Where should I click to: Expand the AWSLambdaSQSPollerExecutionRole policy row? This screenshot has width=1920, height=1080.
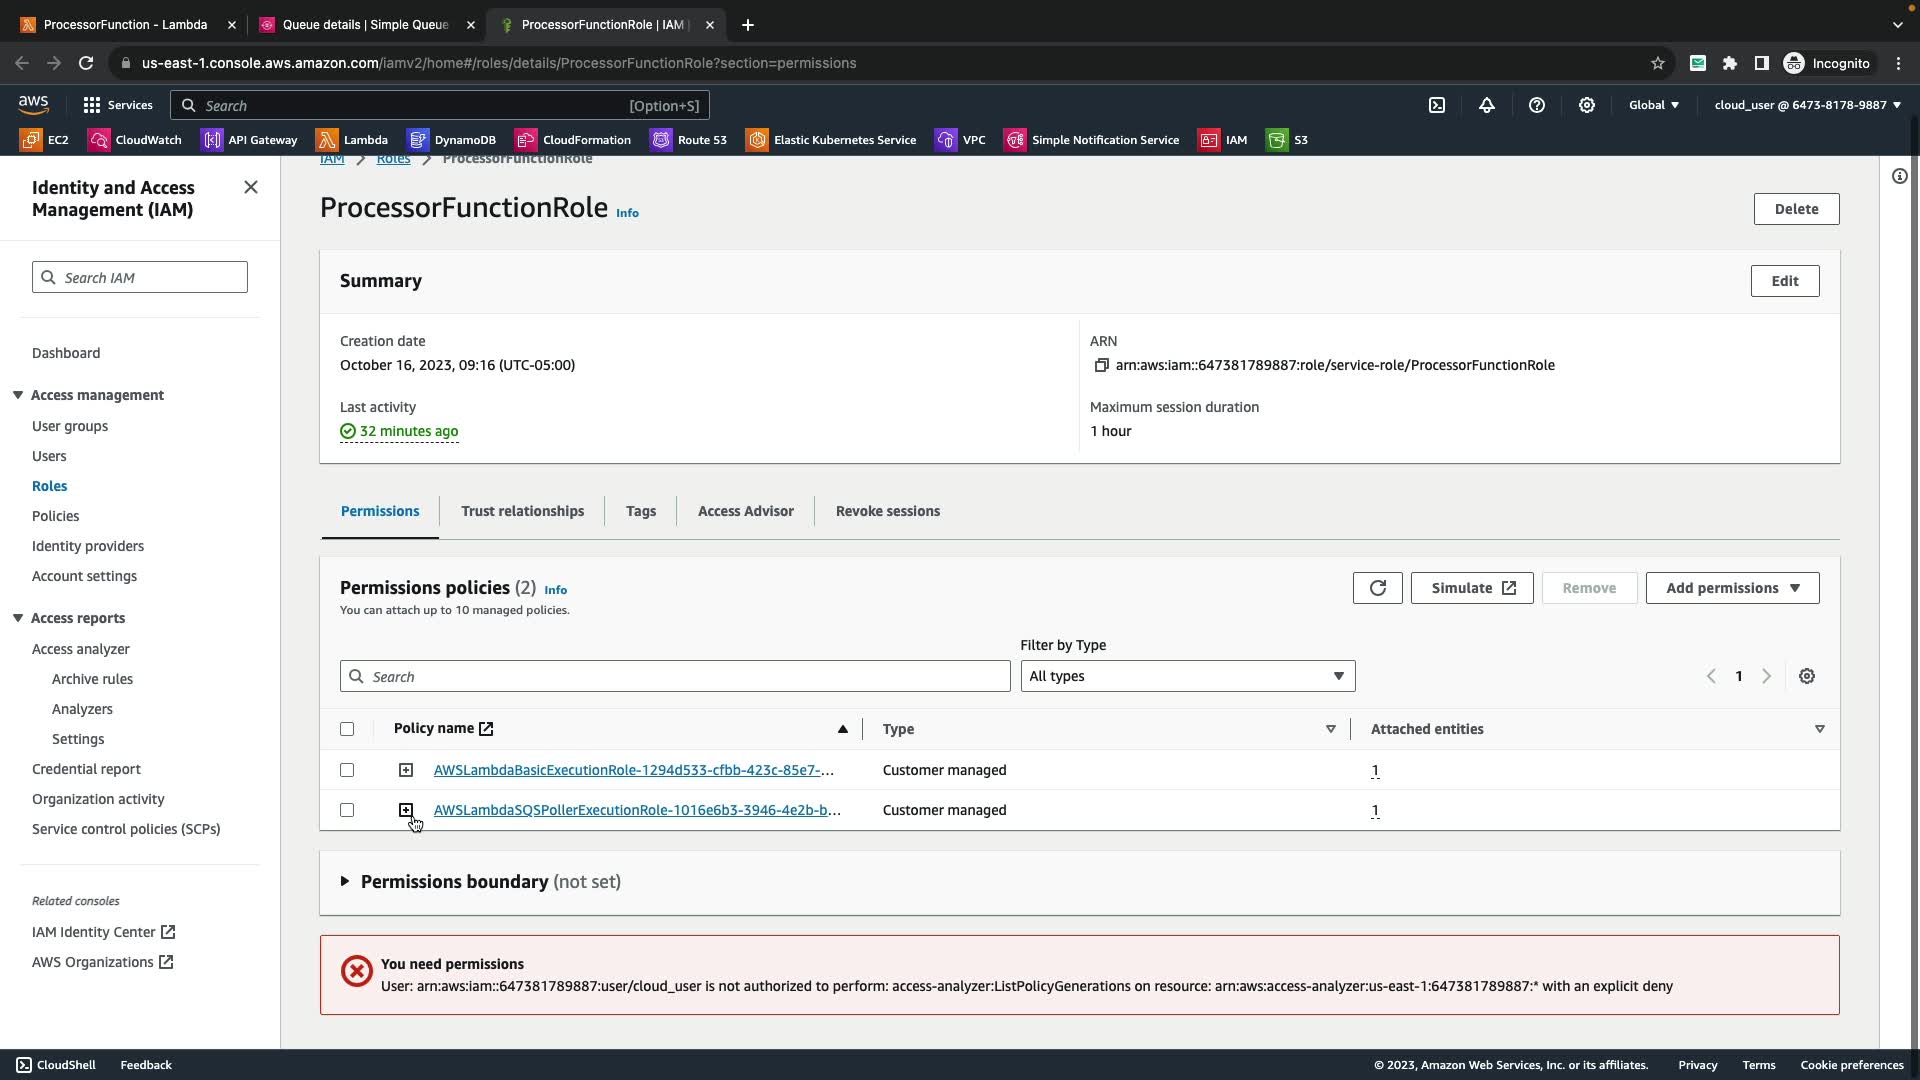[x=406, y=810]
